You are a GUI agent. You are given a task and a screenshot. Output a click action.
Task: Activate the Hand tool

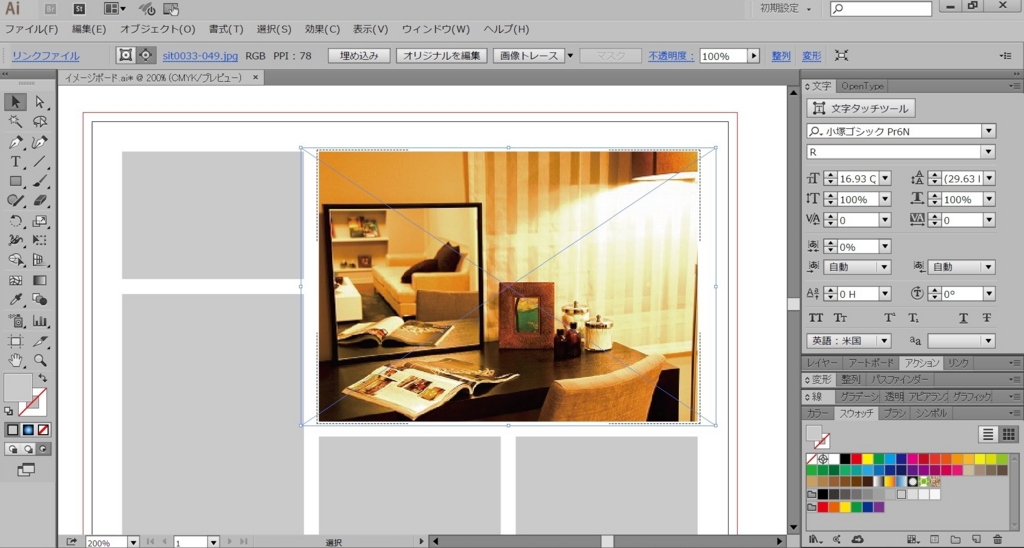16,360
